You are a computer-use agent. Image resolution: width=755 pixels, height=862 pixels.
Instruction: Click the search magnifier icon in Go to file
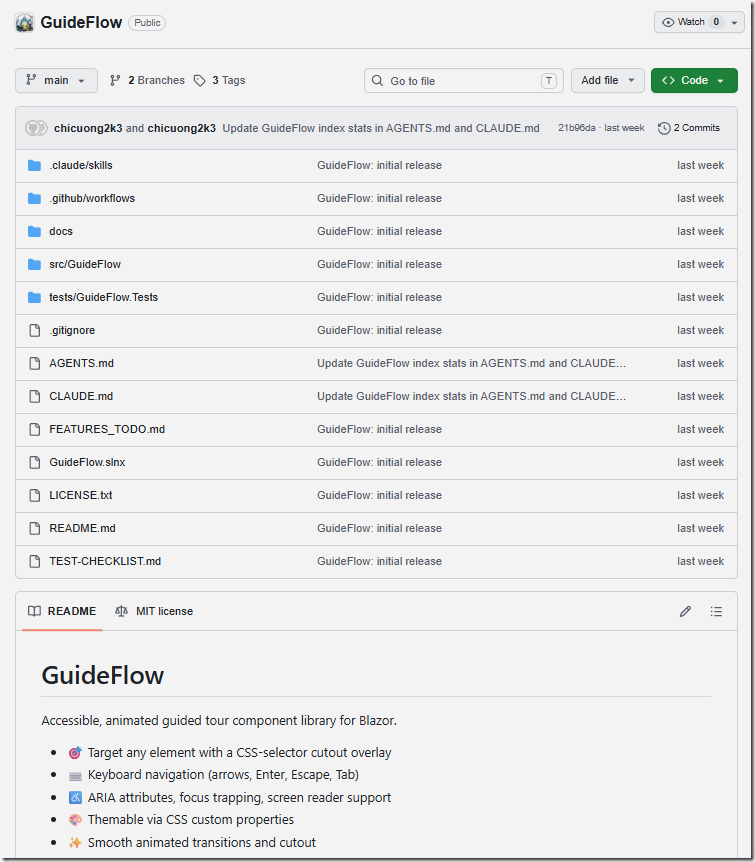click(377, 81)
